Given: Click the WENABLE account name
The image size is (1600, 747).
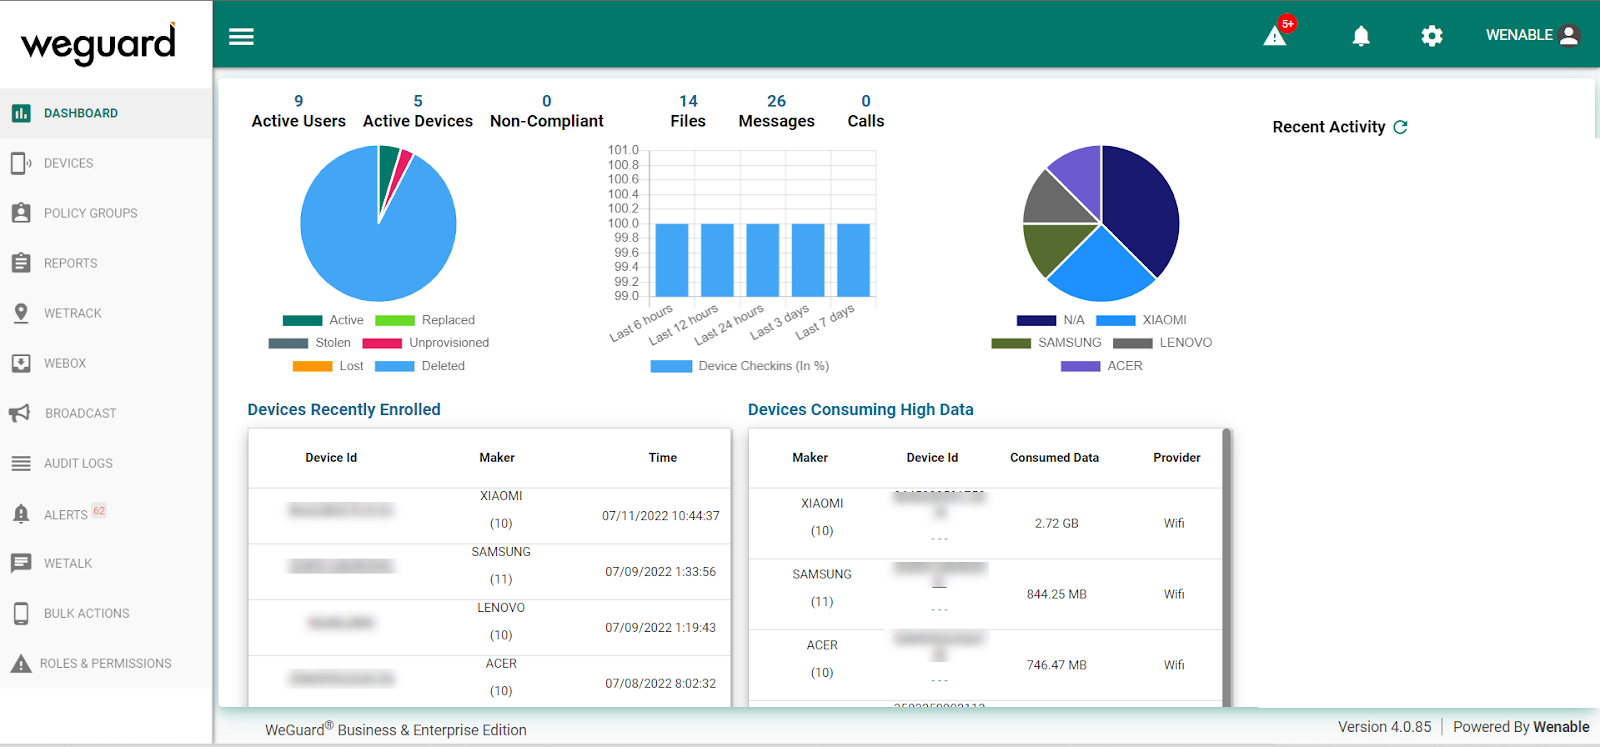Looking at the screenshot, I should [x=1519, y=35].
